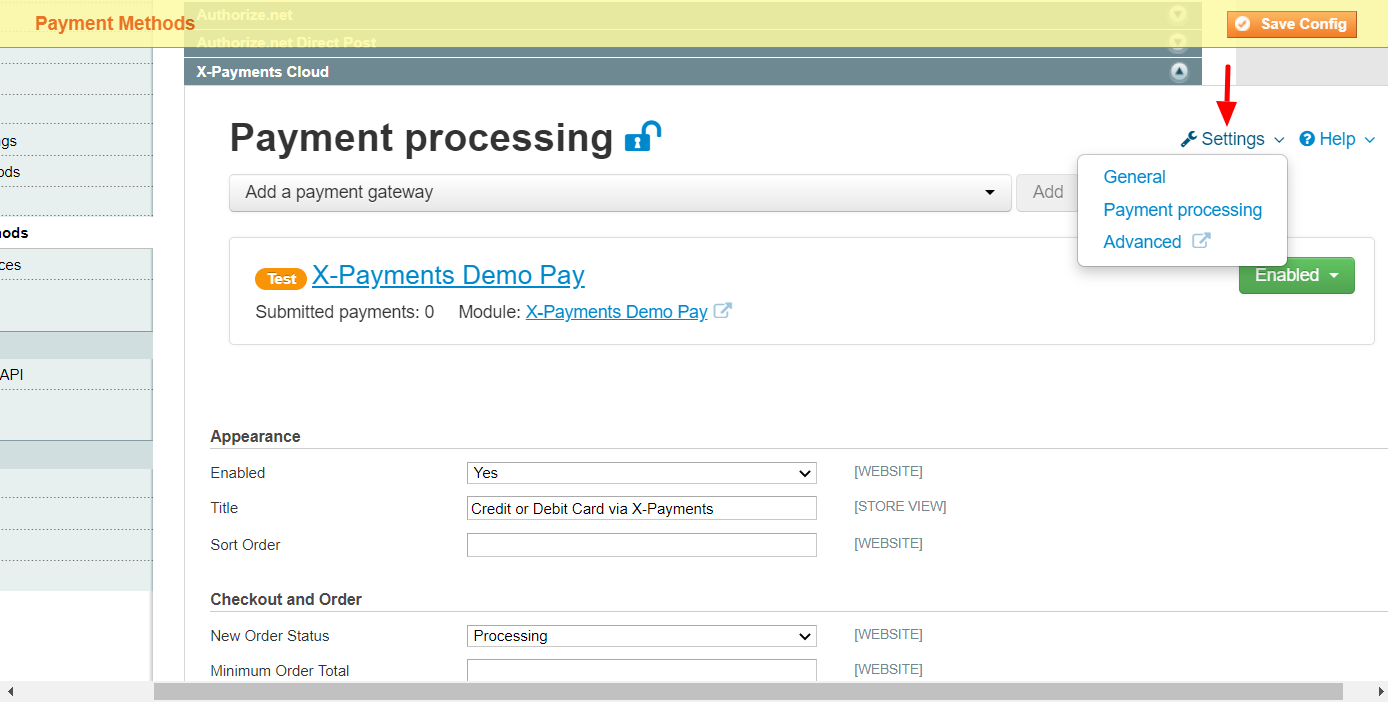Viewport: 1388px width, 702px height.
Task: Click the blue unlocked padlock icon
Action: [x=643, y=137]
